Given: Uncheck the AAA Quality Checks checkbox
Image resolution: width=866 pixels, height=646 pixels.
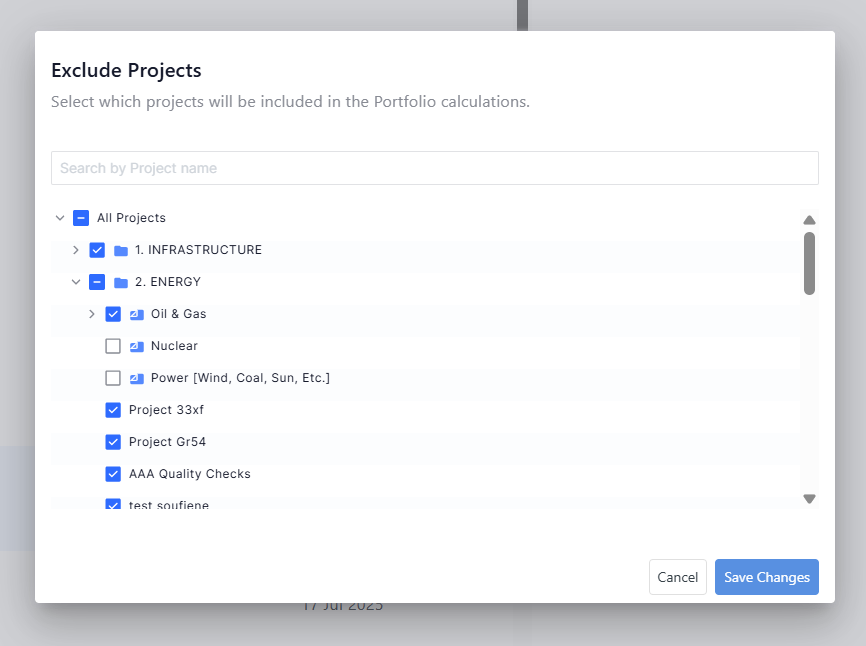Looking at the screenshot, I should [113, 474].
